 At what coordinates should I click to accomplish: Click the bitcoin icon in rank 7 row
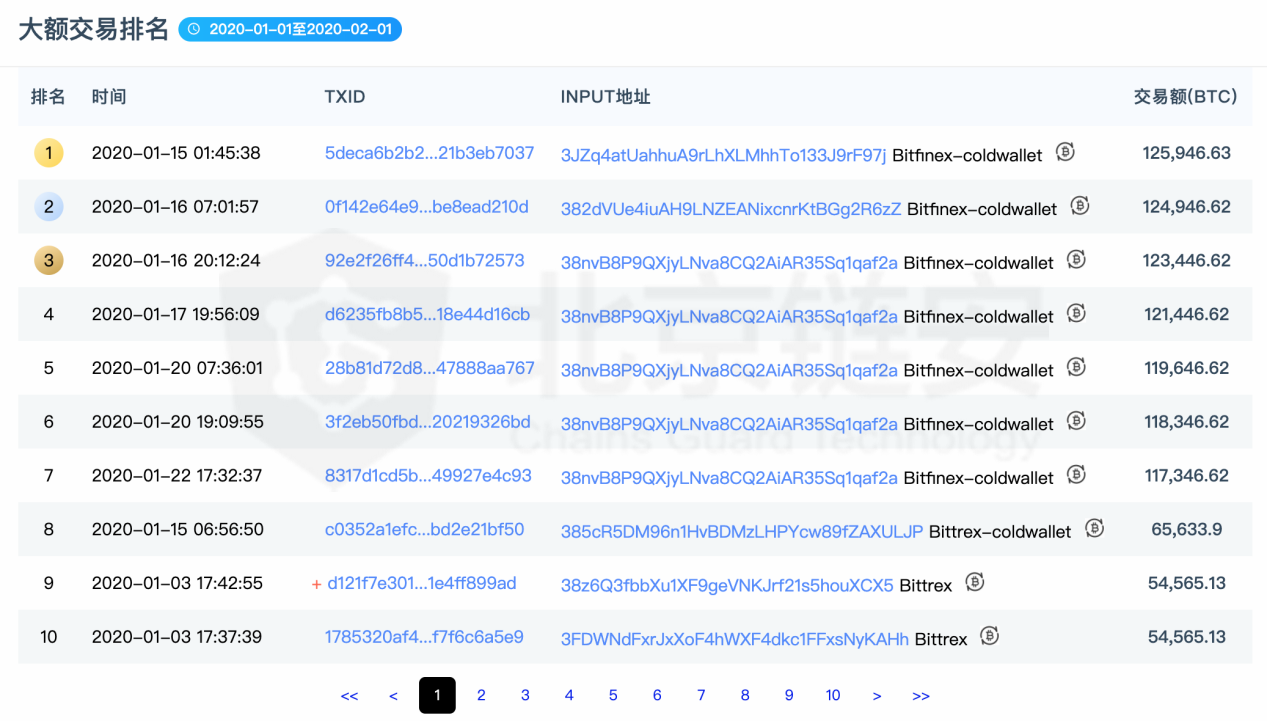click(1076, 474)
